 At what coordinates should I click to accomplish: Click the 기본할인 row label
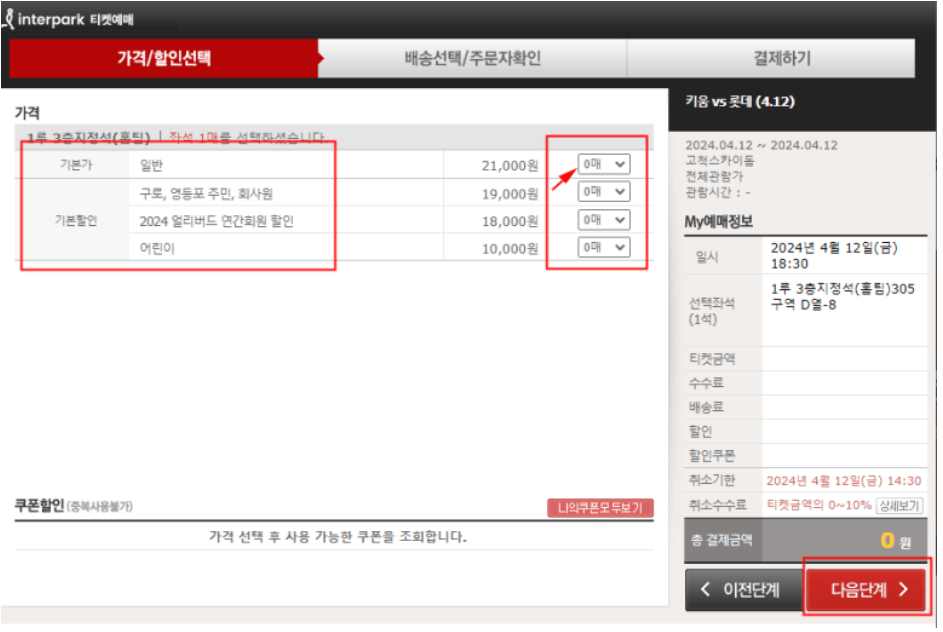(76, 221)
